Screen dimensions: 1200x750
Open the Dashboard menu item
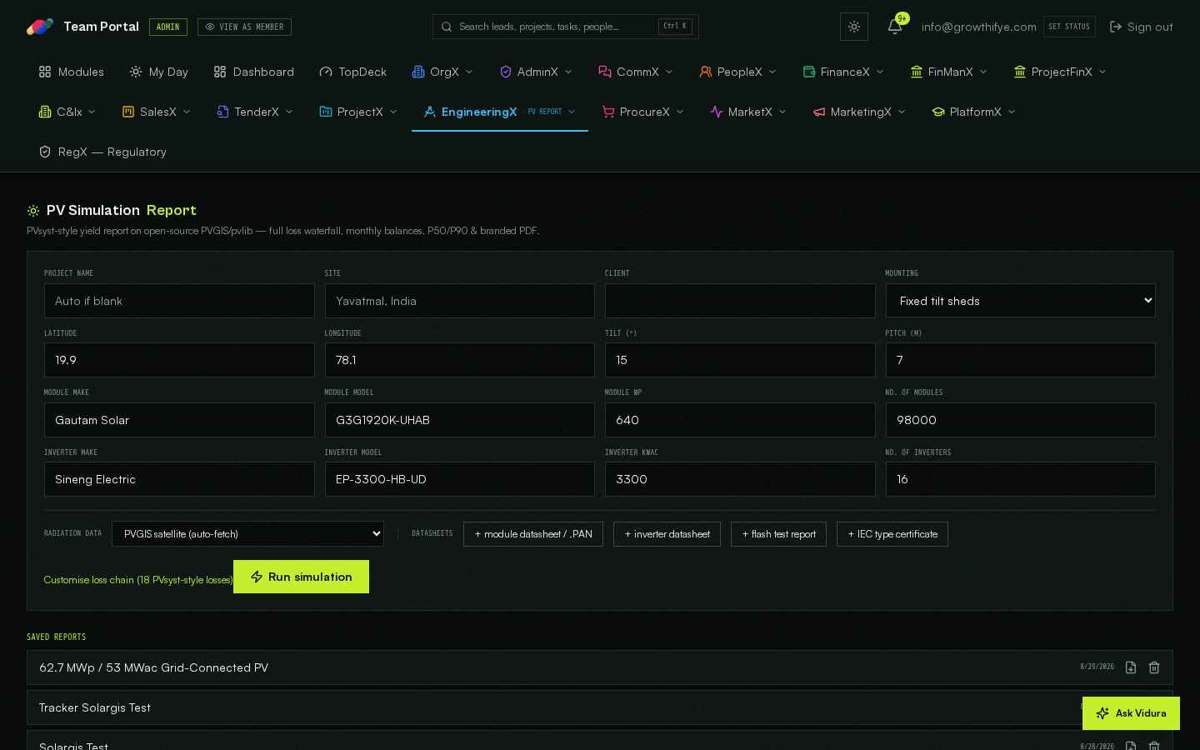(x=253, y=72)
